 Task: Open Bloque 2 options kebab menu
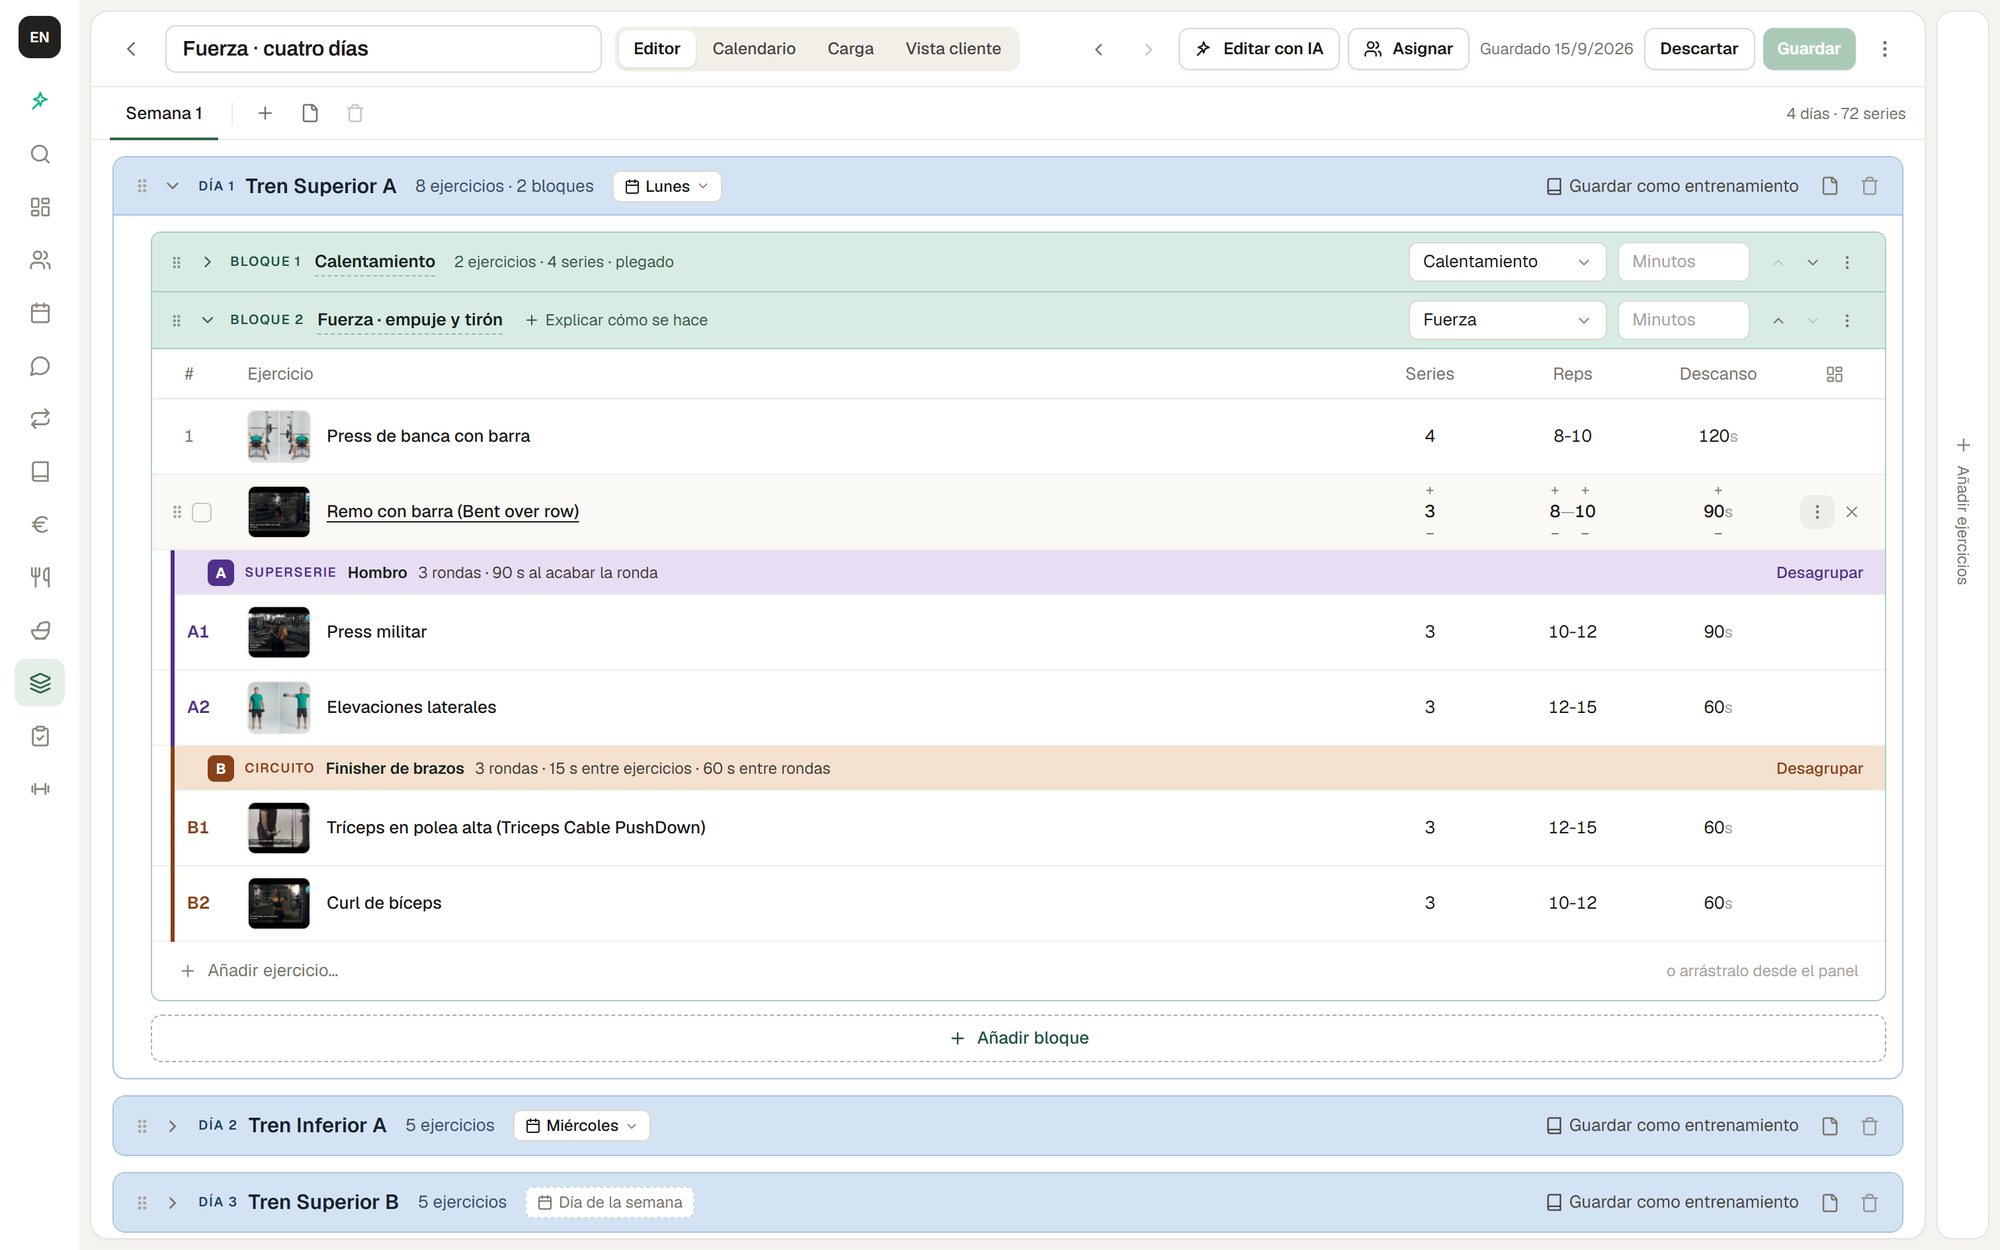tap(1847, 320)
